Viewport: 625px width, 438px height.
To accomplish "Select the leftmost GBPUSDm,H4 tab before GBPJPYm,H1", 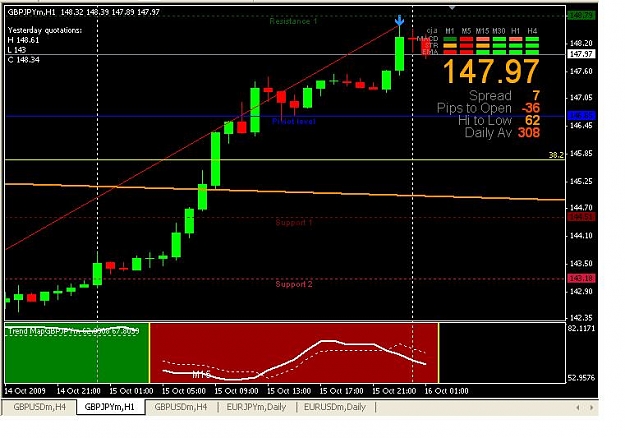I will [39, 407].
